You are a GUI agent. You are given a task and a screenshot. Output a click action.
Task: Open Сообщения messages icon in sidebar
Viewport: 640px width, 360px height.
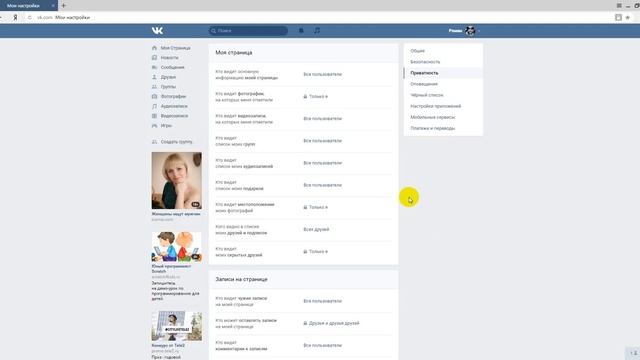point(154,67)
